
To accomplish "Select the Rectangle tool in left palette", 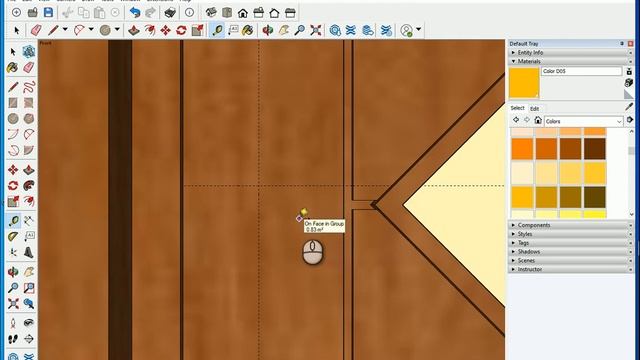I will (x=13, y=103).
